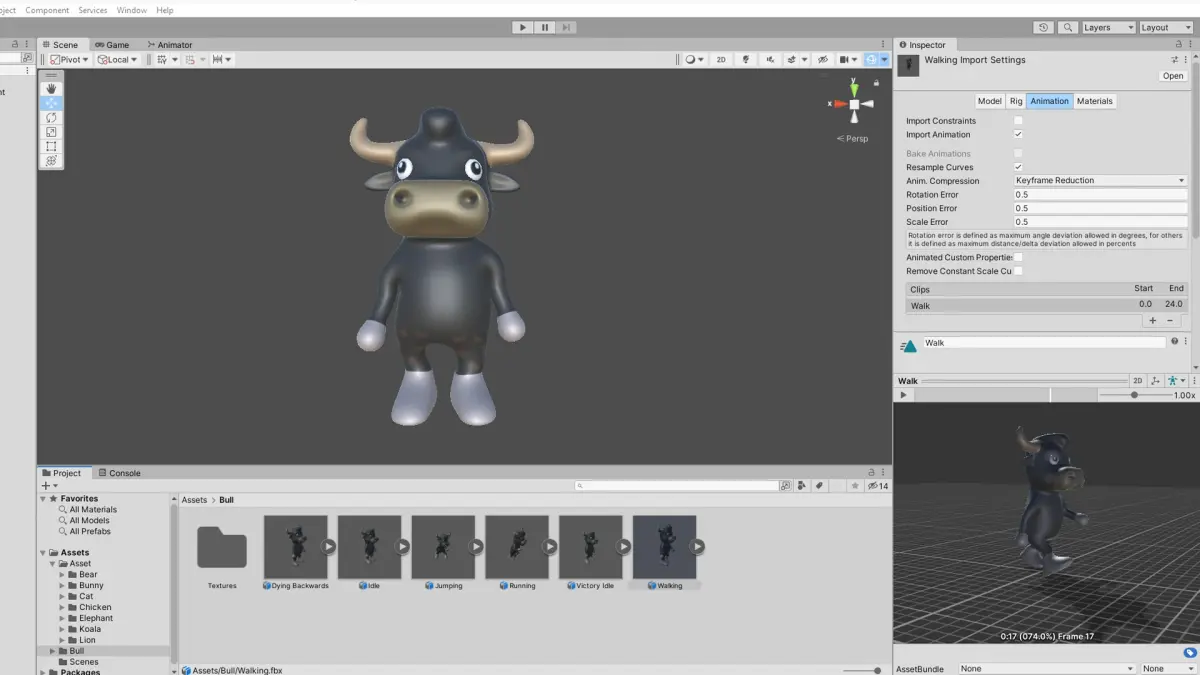Select the Rotate tool
This screenshot has height=675, width=1200.
(51, 117)
